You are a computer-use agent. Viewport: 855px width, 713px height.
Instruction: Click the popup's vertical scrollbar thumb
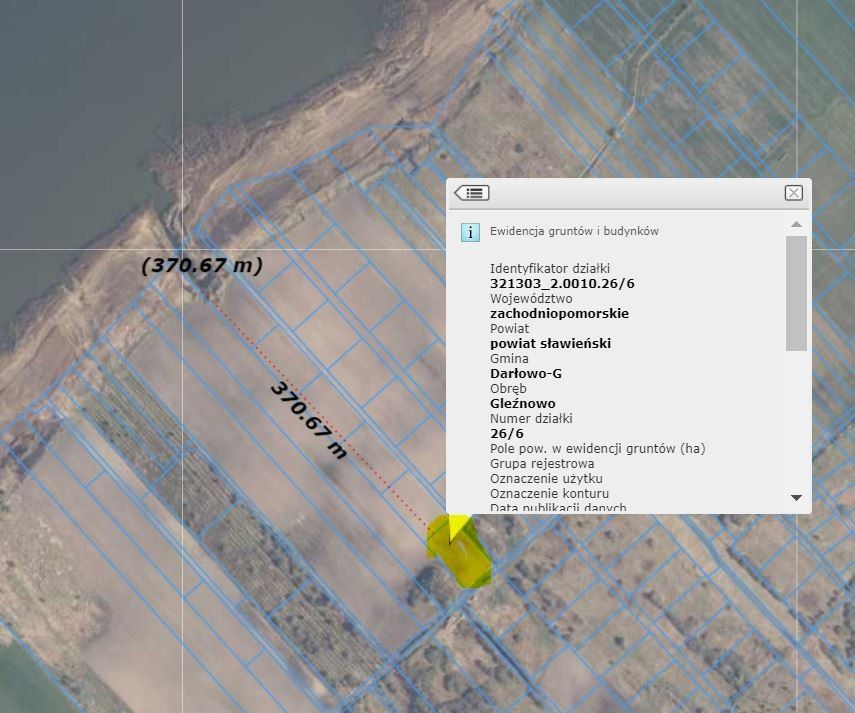(796, 293)
